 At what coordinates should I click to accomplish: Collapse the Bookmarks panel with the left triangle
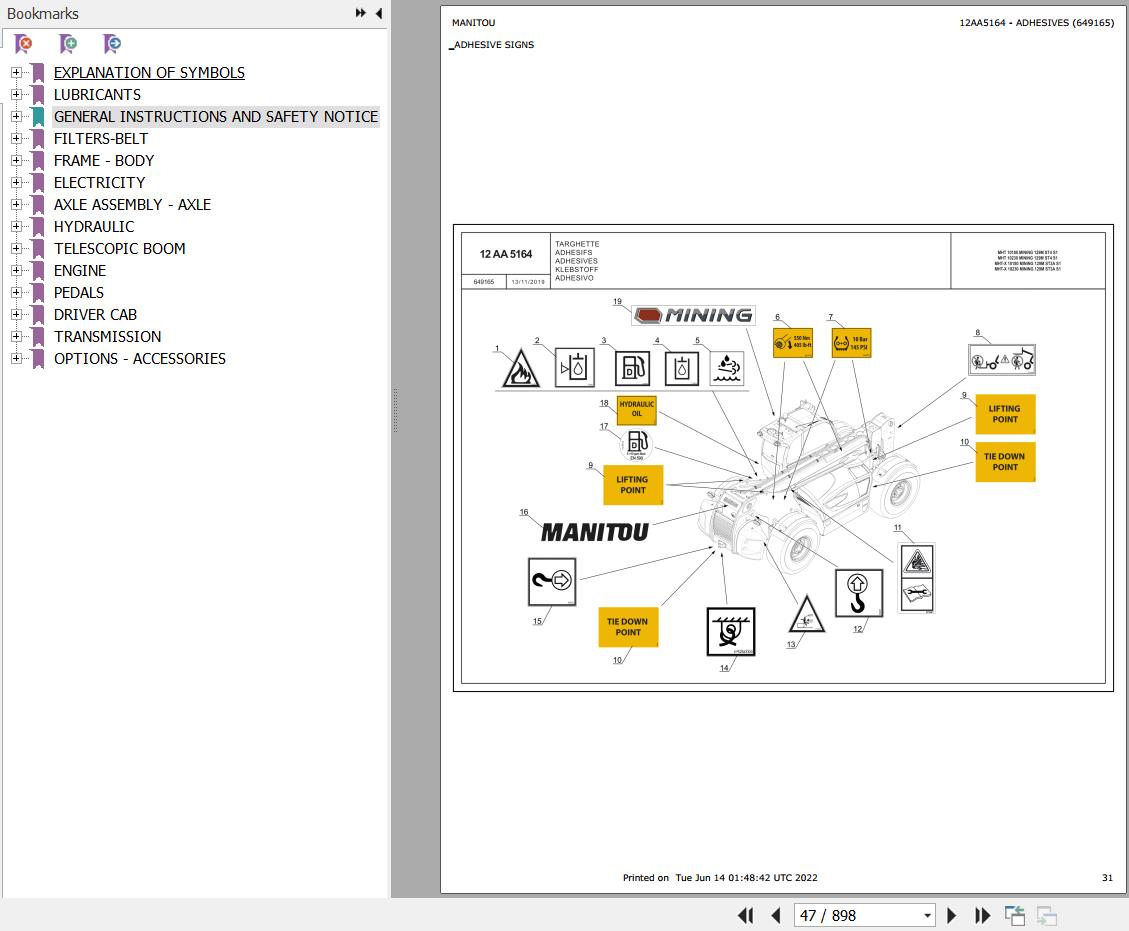coord(379,13)
